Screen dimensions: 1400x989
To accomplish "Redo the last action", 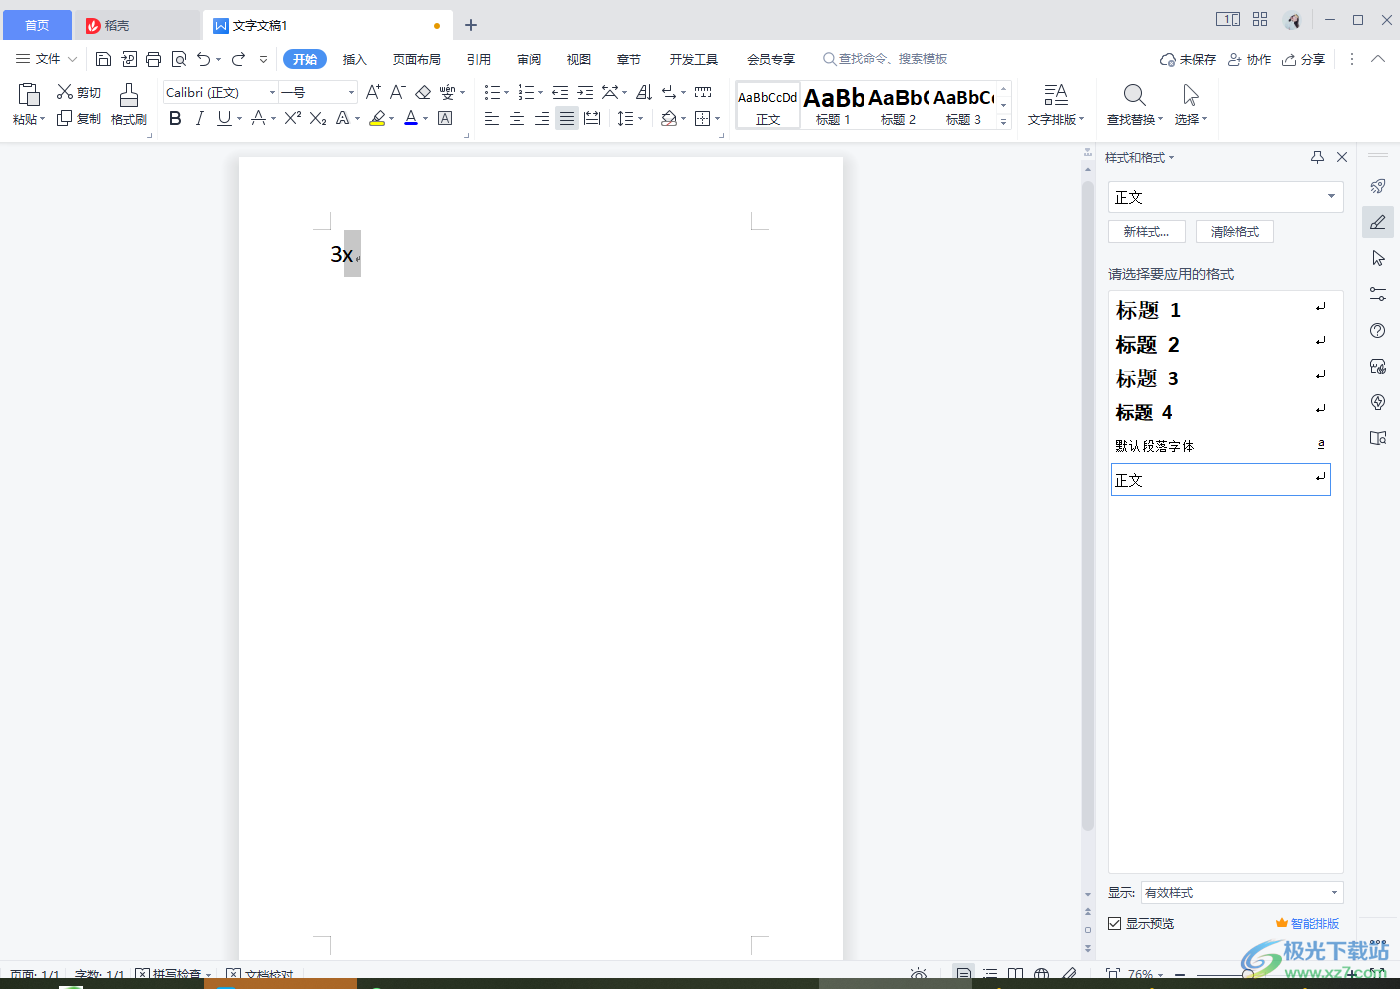I will pos(238,59).
